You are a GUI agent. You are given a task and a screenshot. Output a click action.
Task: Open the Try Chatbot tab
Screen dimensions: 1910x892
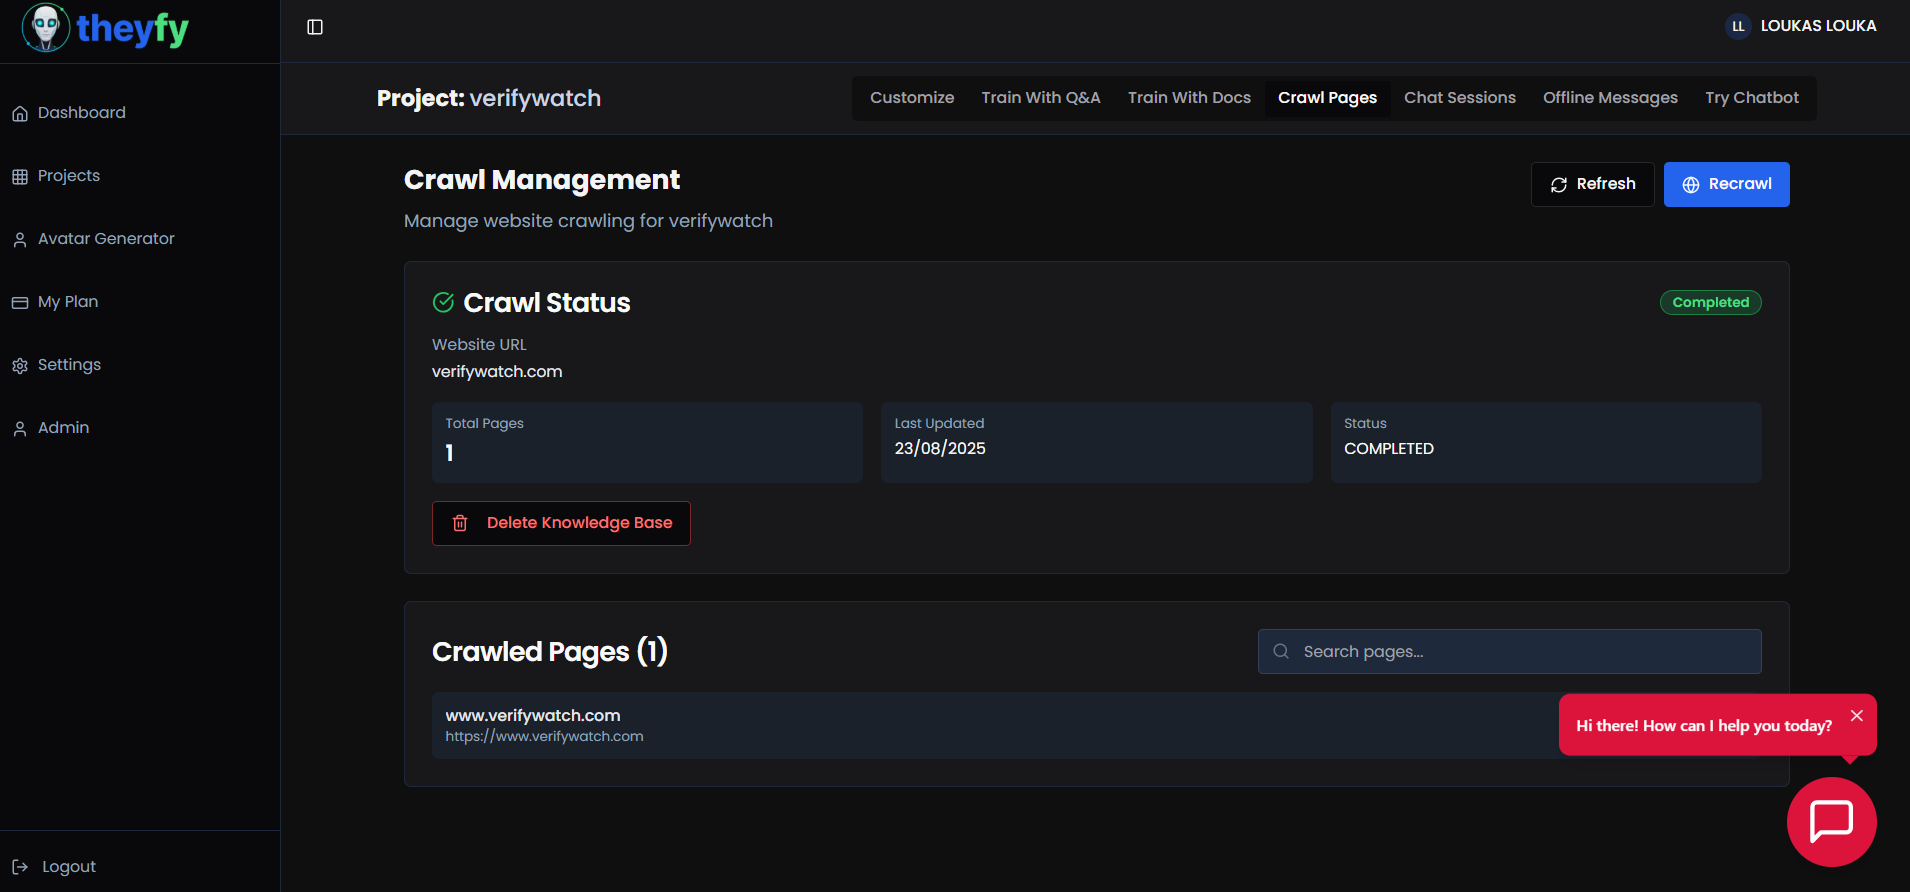(1752, 98)
